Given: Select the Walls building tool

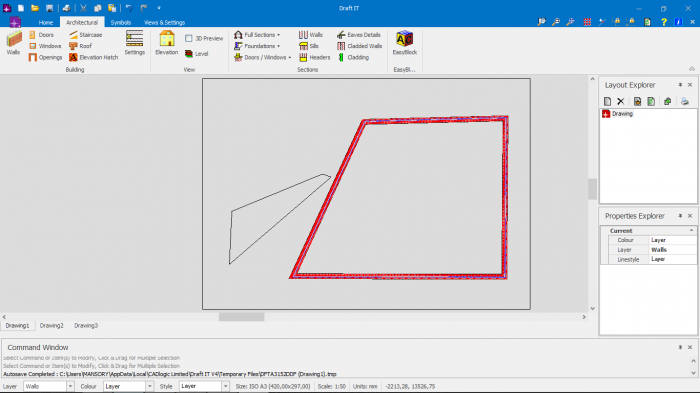Looking at the screenshot, I should 13,43.
